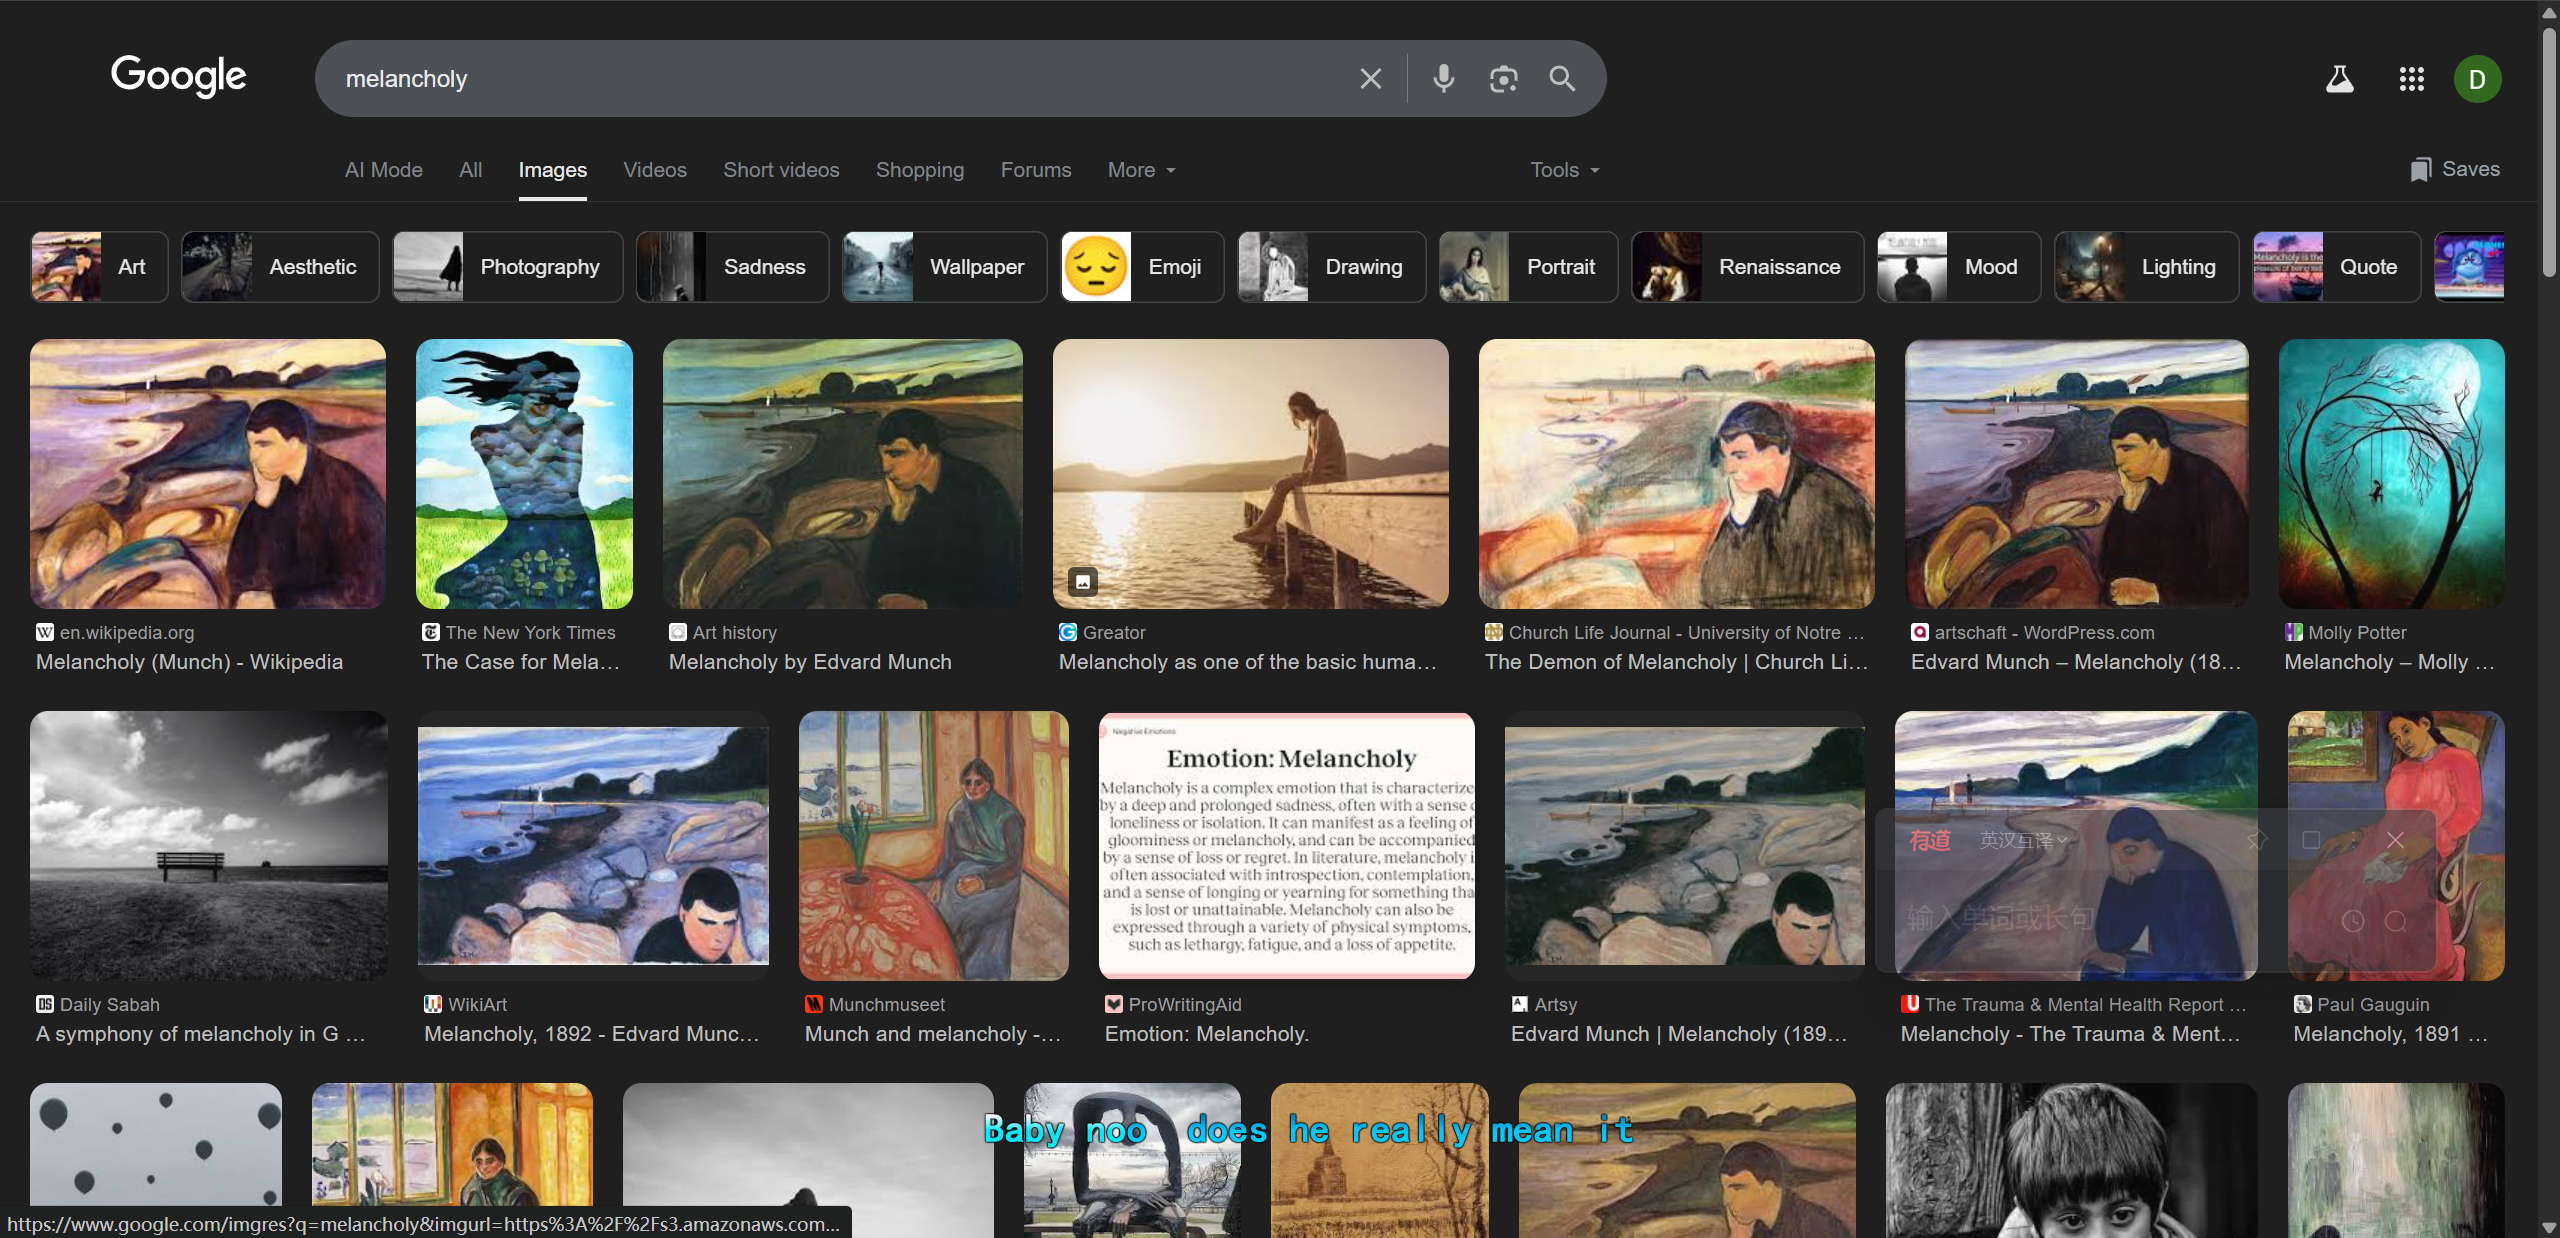This screenshot has height=1238, width=2560.
Task: Select the Lighting filter chip
Action: (x=2146, y=267)
